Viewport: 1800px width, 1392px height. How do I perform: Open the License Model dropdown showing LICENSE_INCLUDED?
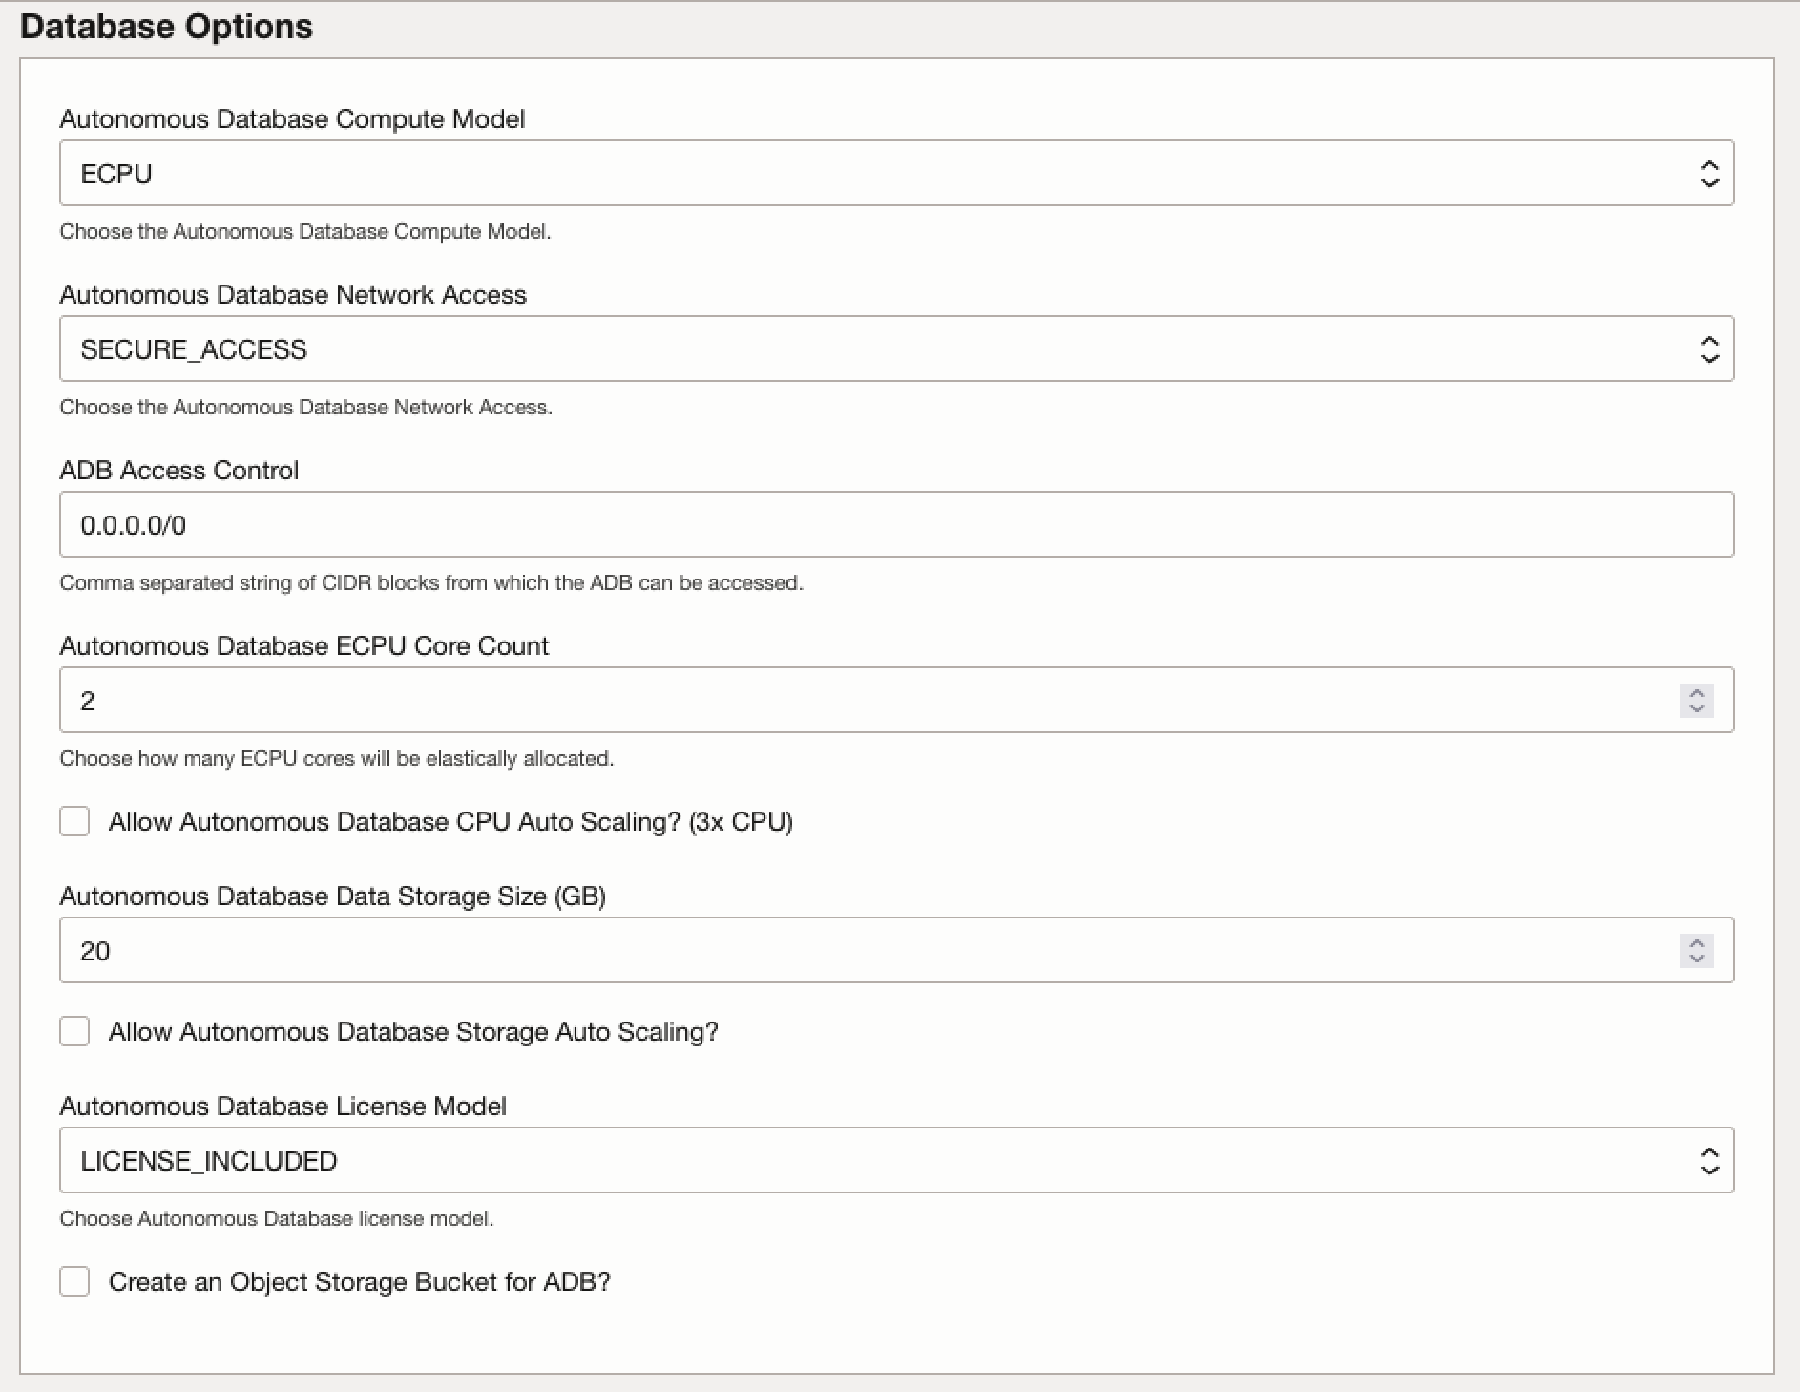pyautogui.click(x=800, y=1160)
